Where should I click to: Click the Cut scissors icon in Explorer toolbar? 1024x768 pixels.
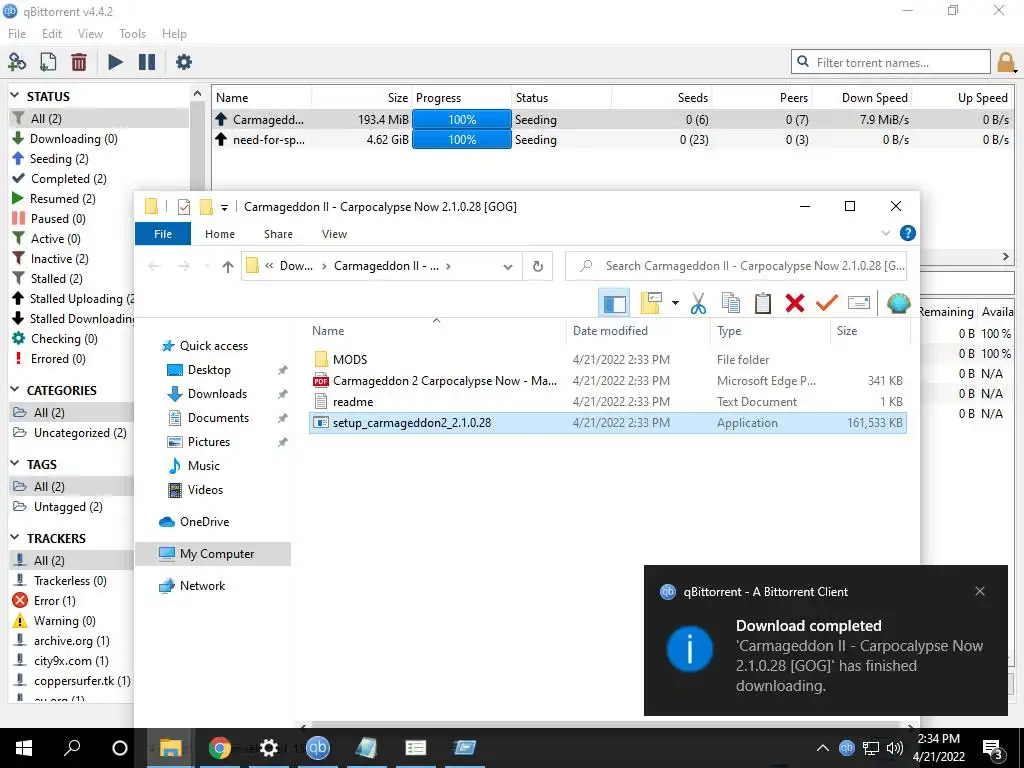tap(698, 303)
